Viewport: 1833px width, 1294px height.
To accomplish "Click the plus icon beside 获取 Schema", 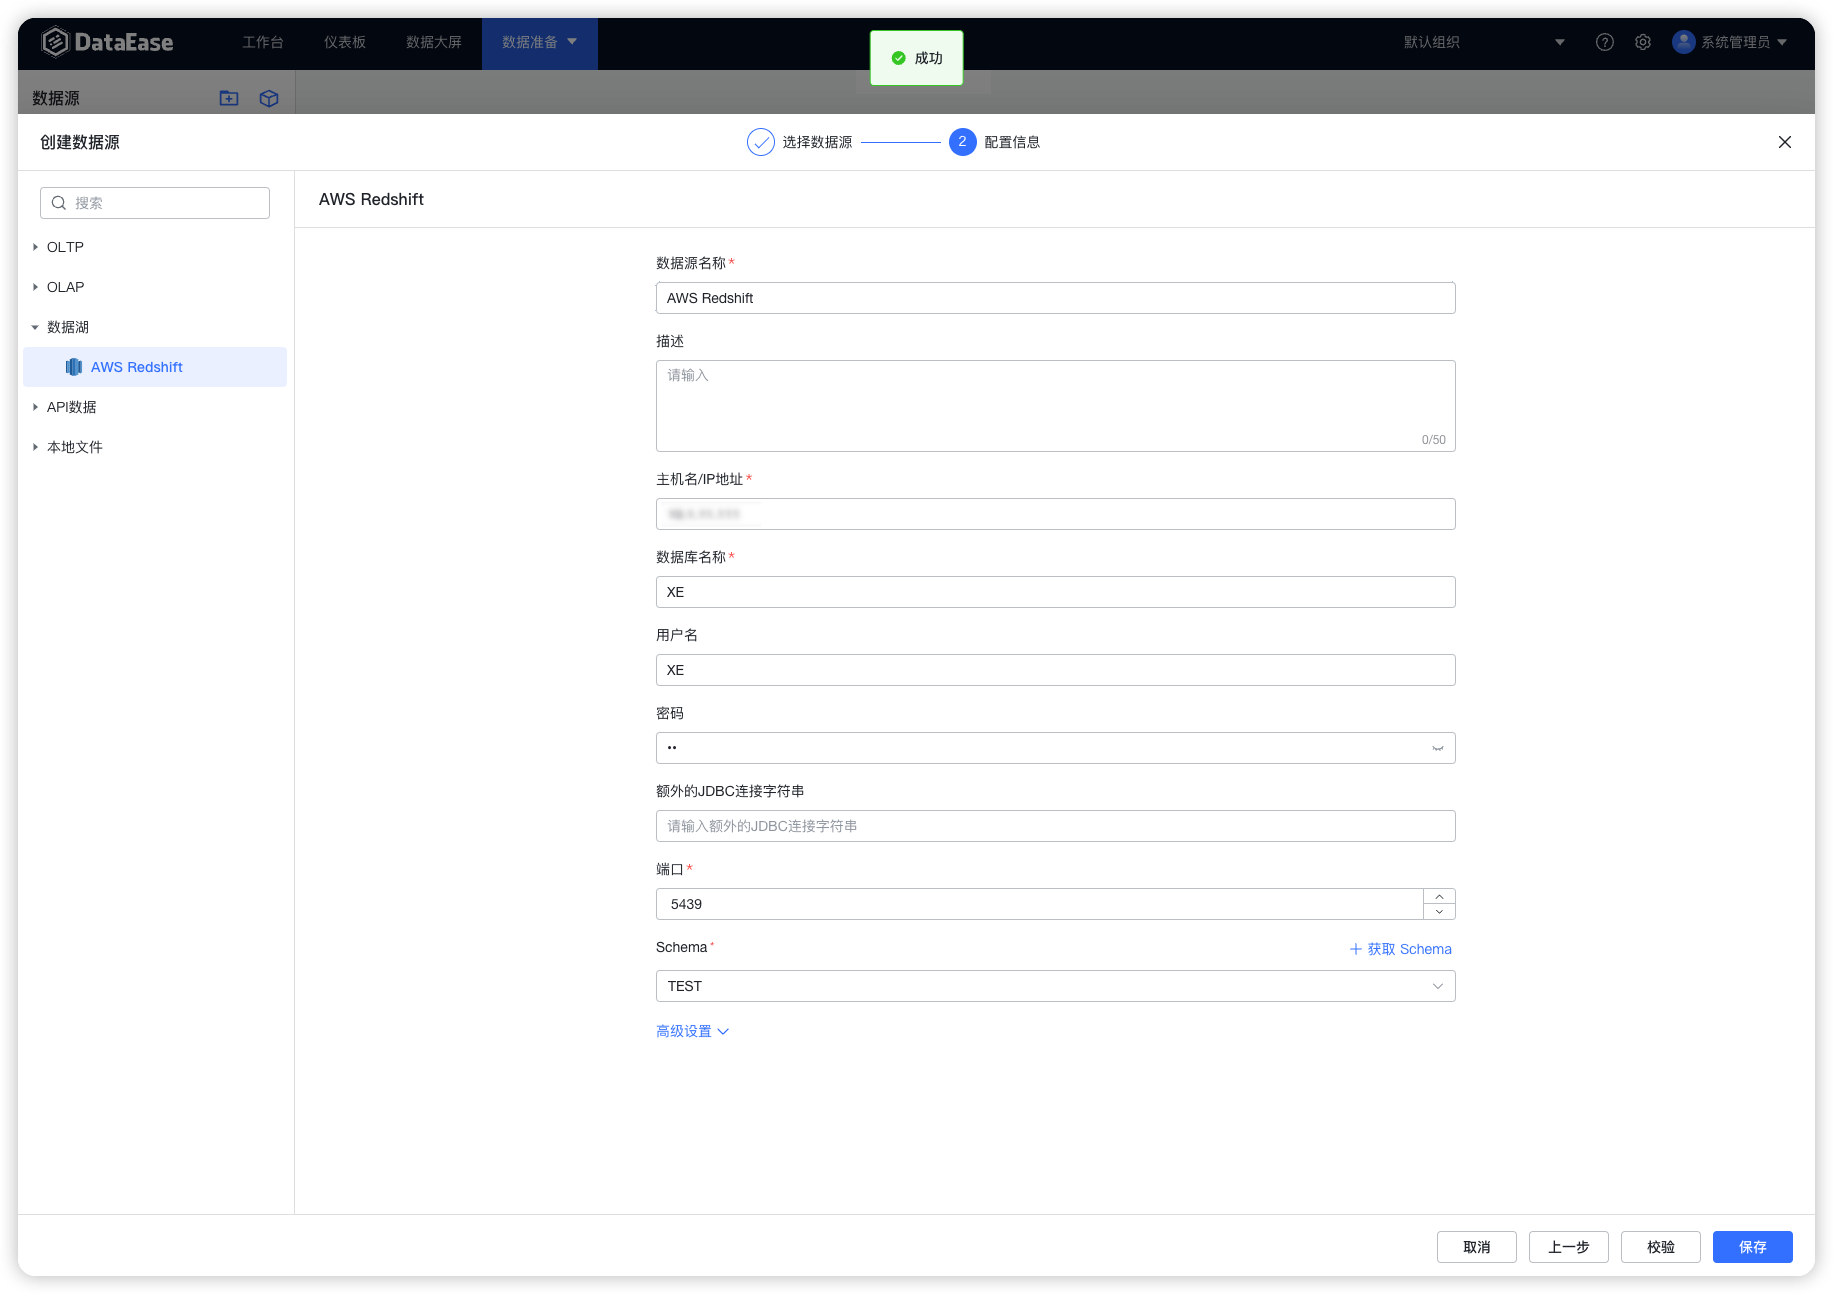I will pyautogui.click(x=1355, y=949).
